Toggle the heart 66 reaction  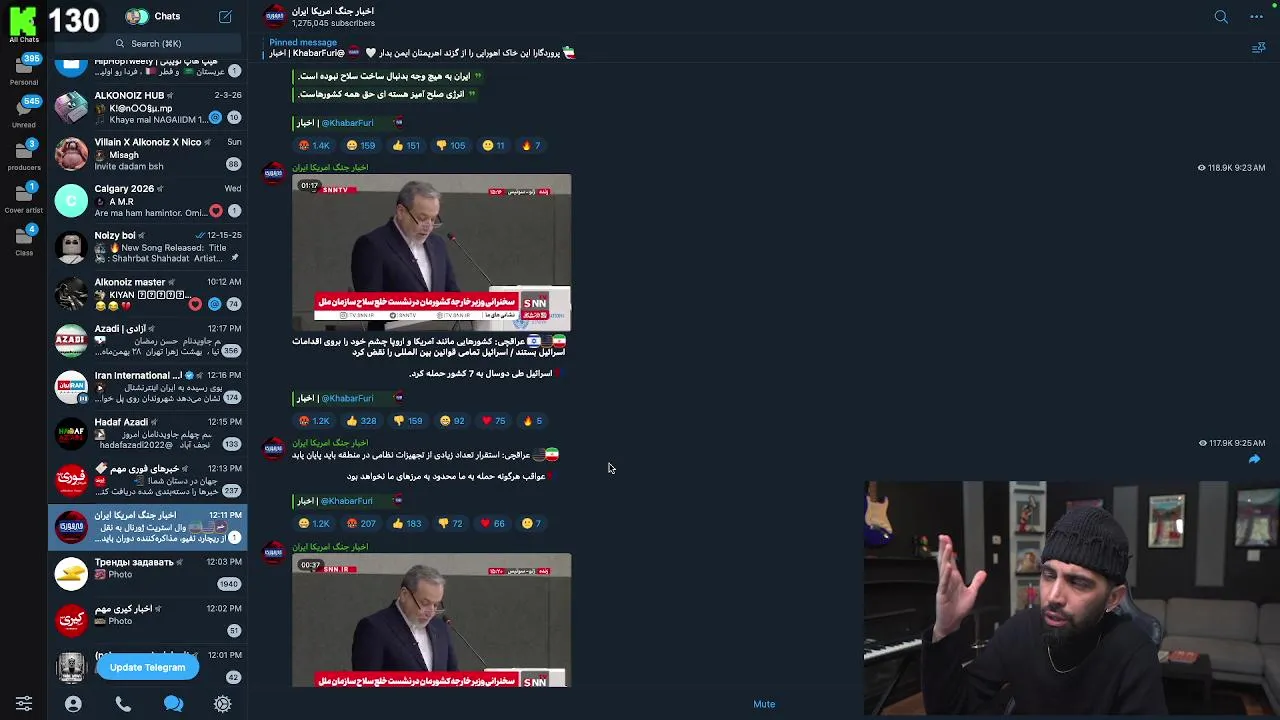pos(492,523)
